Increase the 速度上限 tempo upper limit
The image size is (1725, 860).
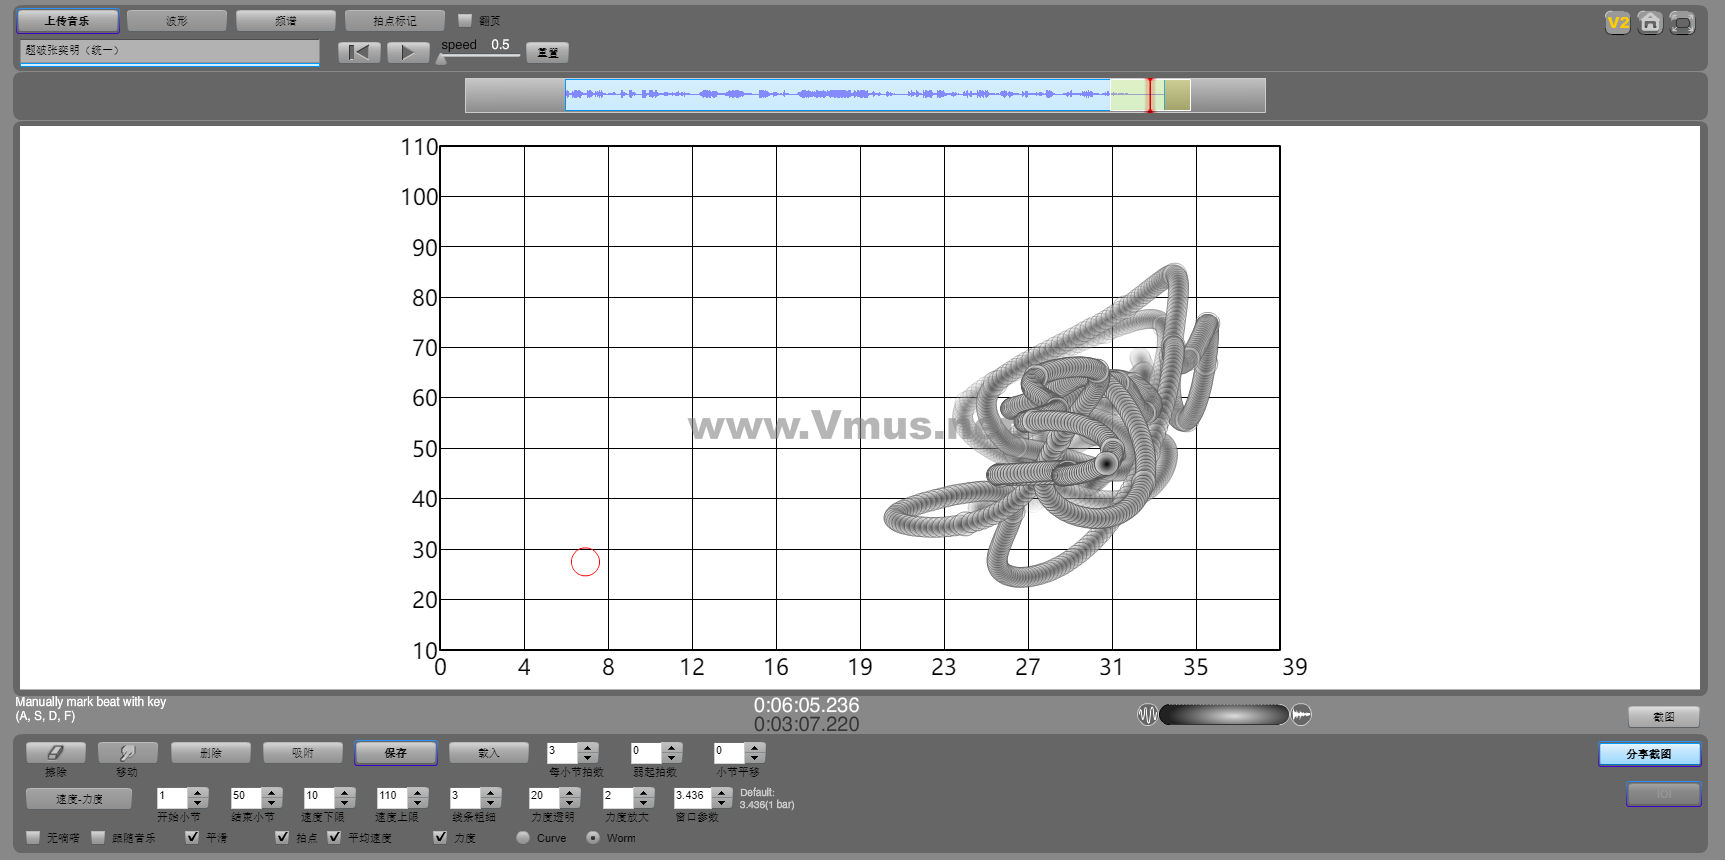[x=419, y=792]
